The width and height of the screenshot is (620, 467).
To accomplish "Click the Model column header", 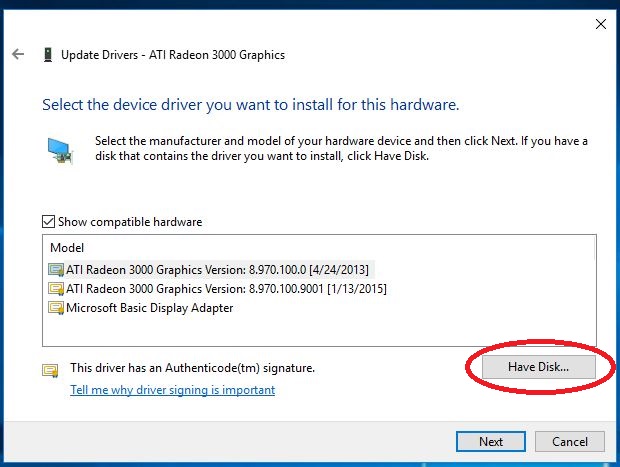I will pos(67,247).
